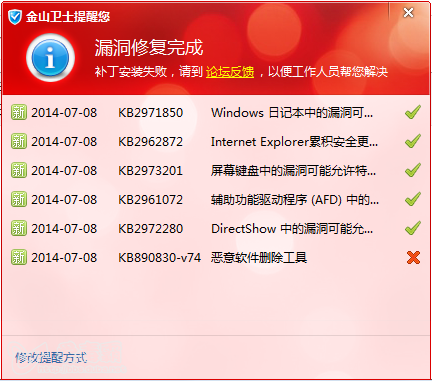Select patch ID KB2972280
432x381 pixels.
click(151, 229)
